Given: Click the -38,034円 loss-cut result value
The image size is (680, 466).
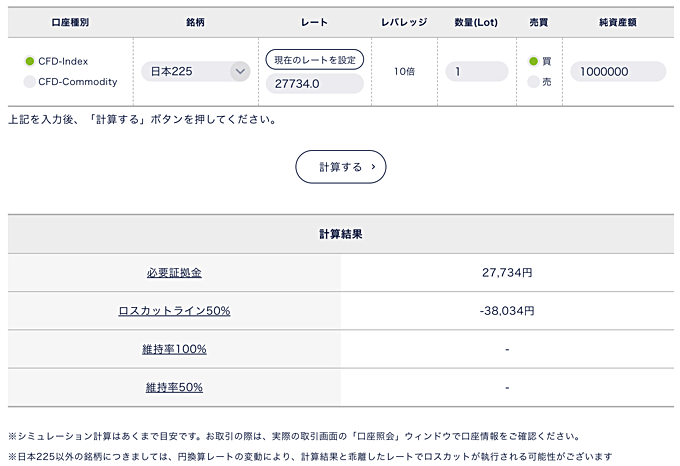Looking at the screenshot, I should tap(507, 311).
